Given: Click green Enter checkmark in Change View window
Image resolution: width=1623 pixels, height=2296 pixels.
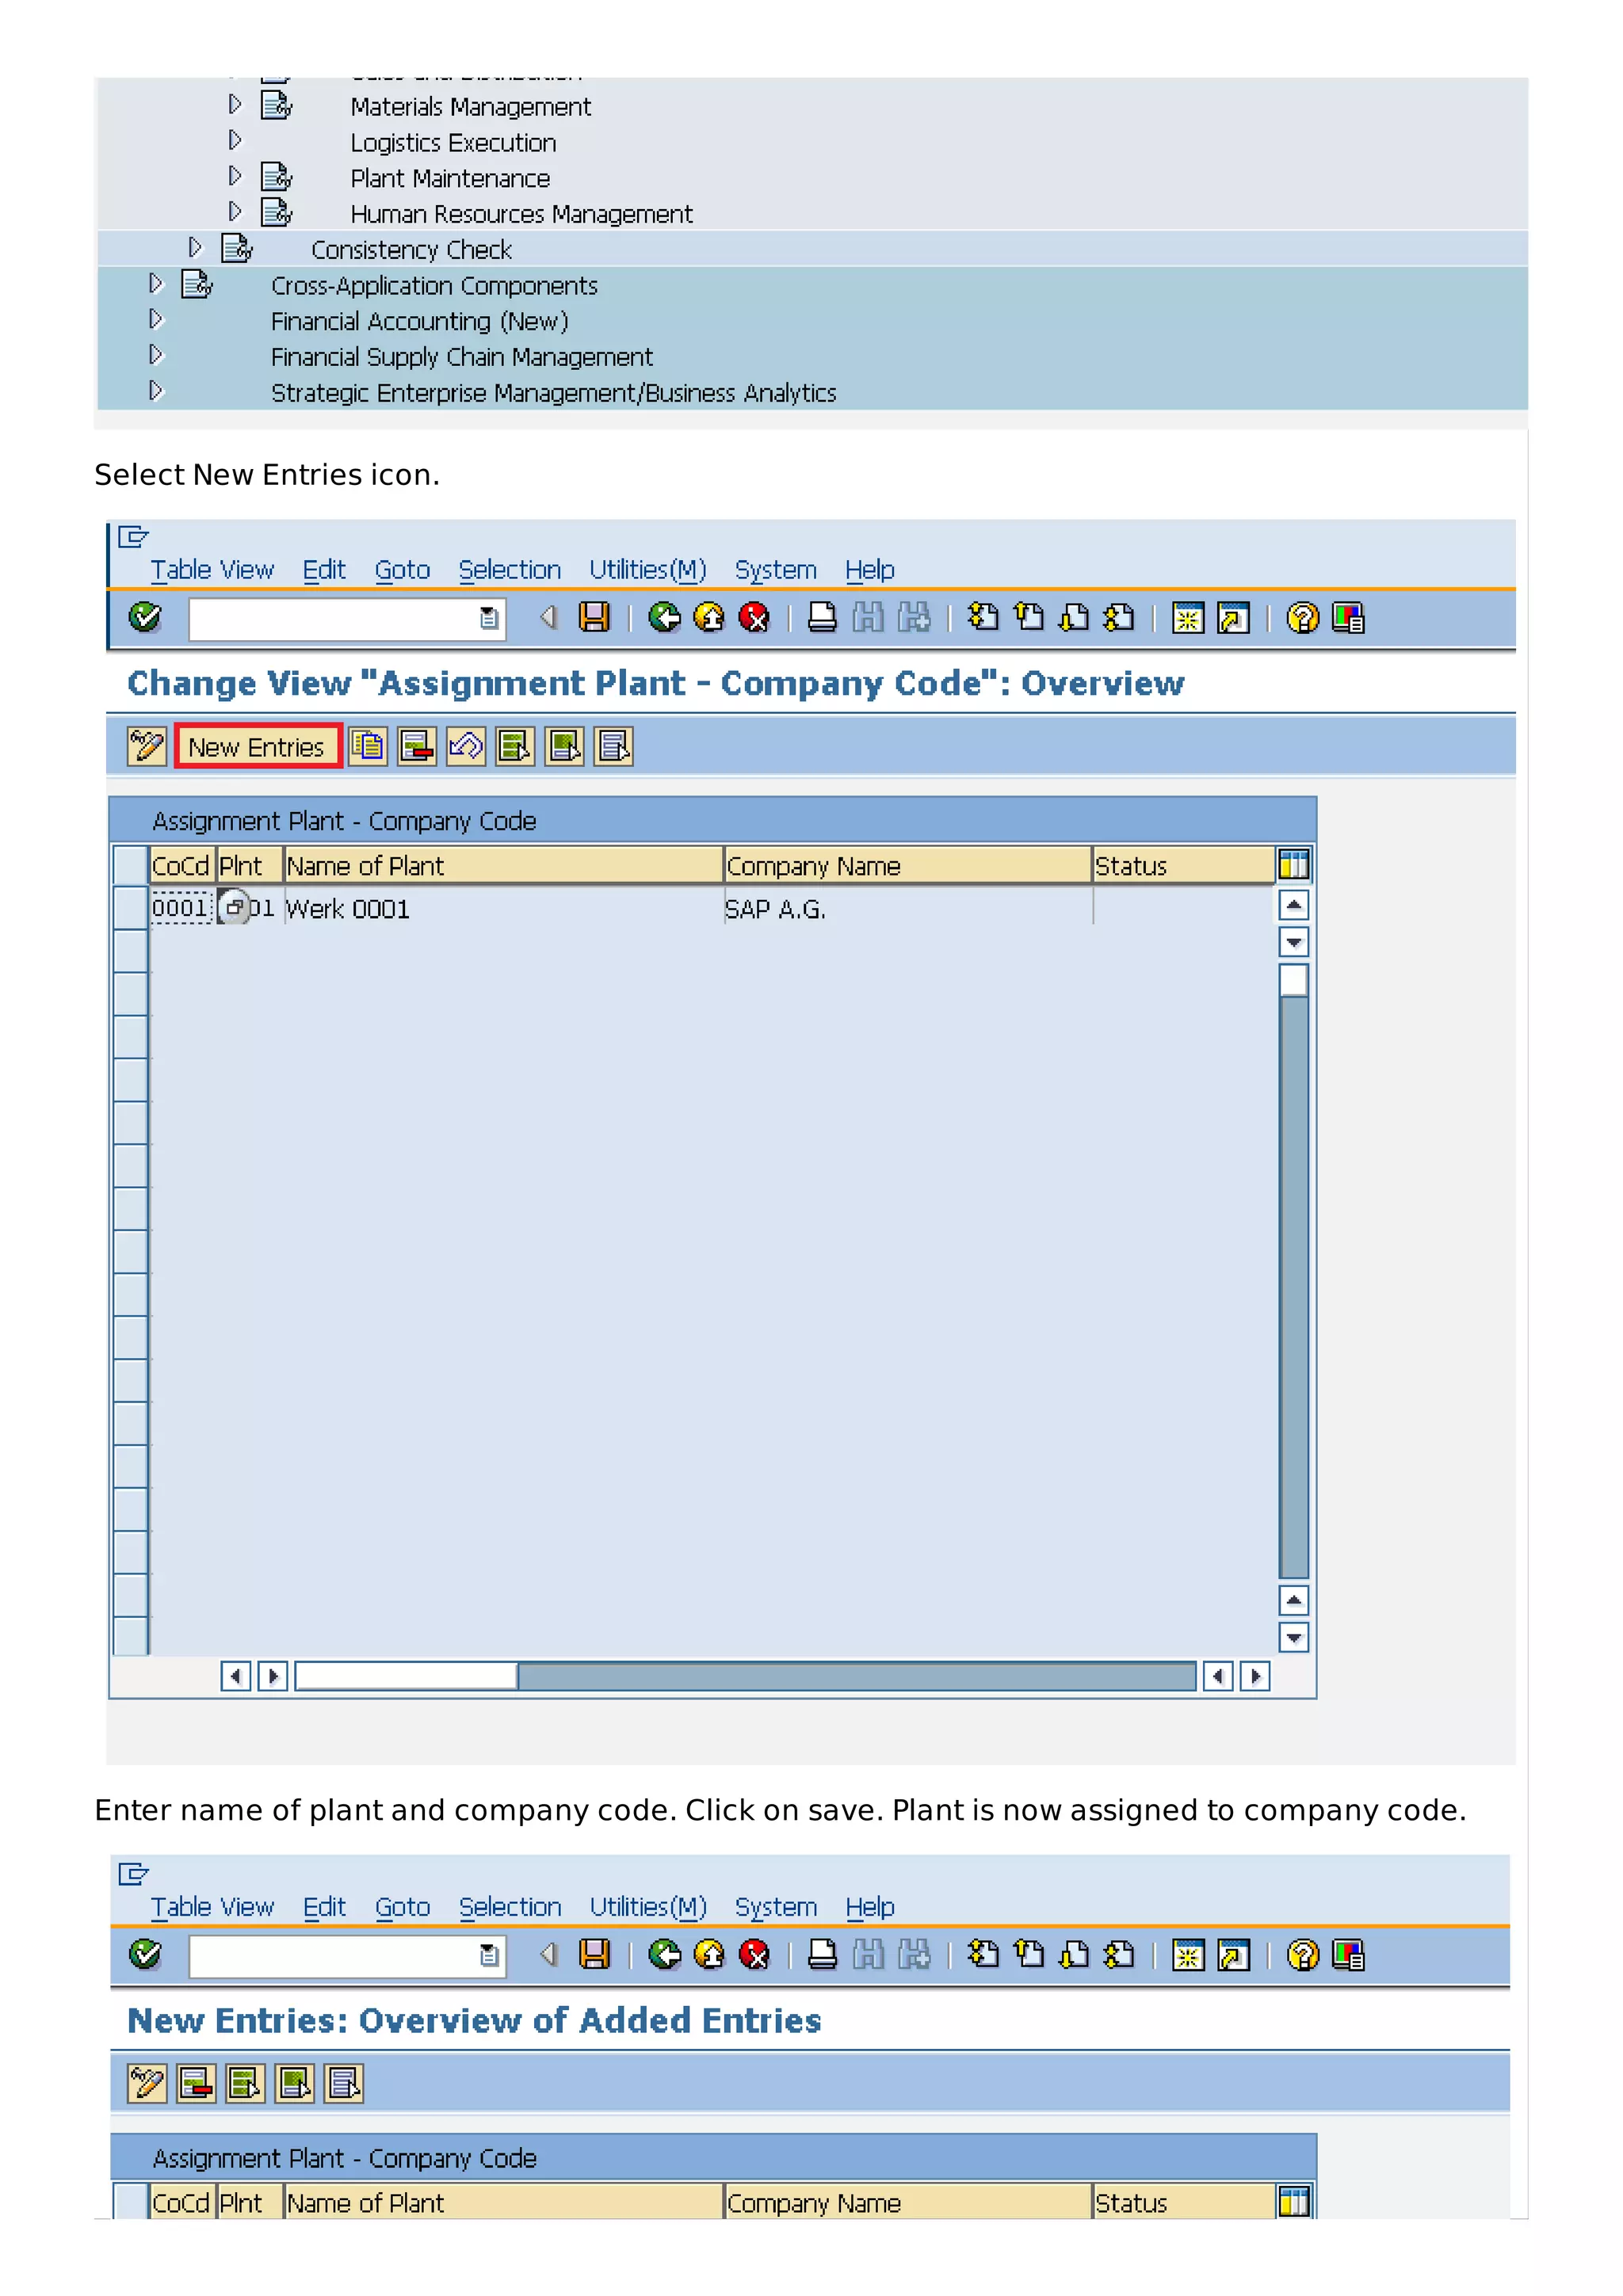Looking at the screenshot, I should coord(145,617).
